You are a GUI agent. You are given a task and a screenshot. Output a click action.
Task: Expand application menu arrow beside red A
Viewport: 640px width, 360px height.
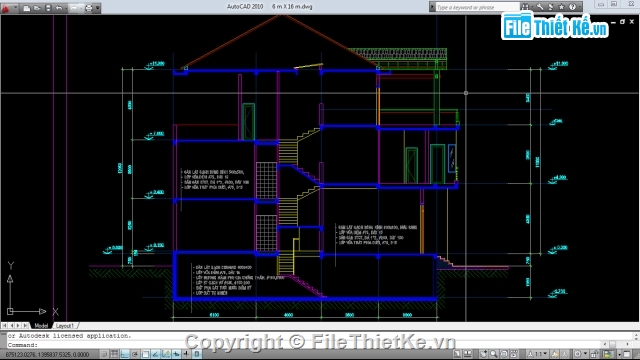click(x=16, y=7)
